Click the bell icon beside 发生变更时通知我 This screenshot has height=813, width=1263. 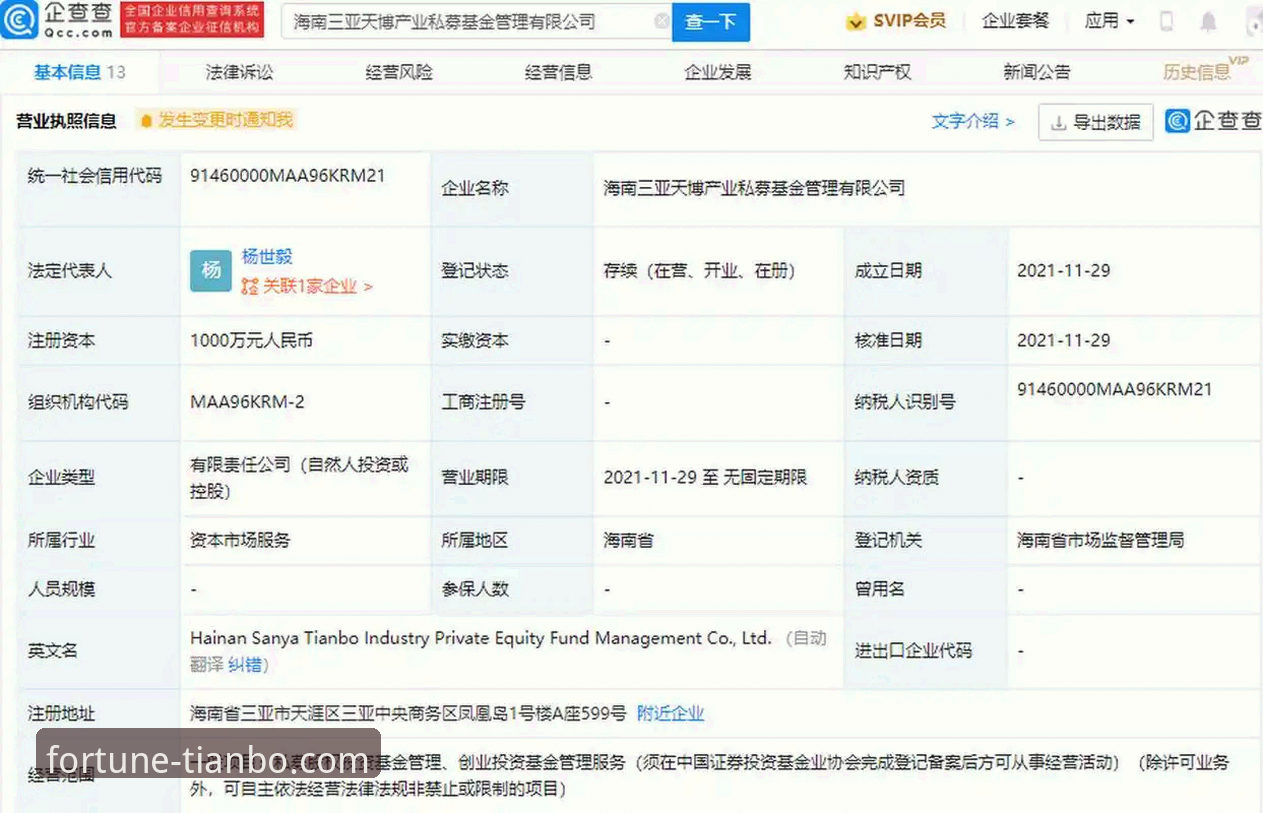click(x=146, y=121)
